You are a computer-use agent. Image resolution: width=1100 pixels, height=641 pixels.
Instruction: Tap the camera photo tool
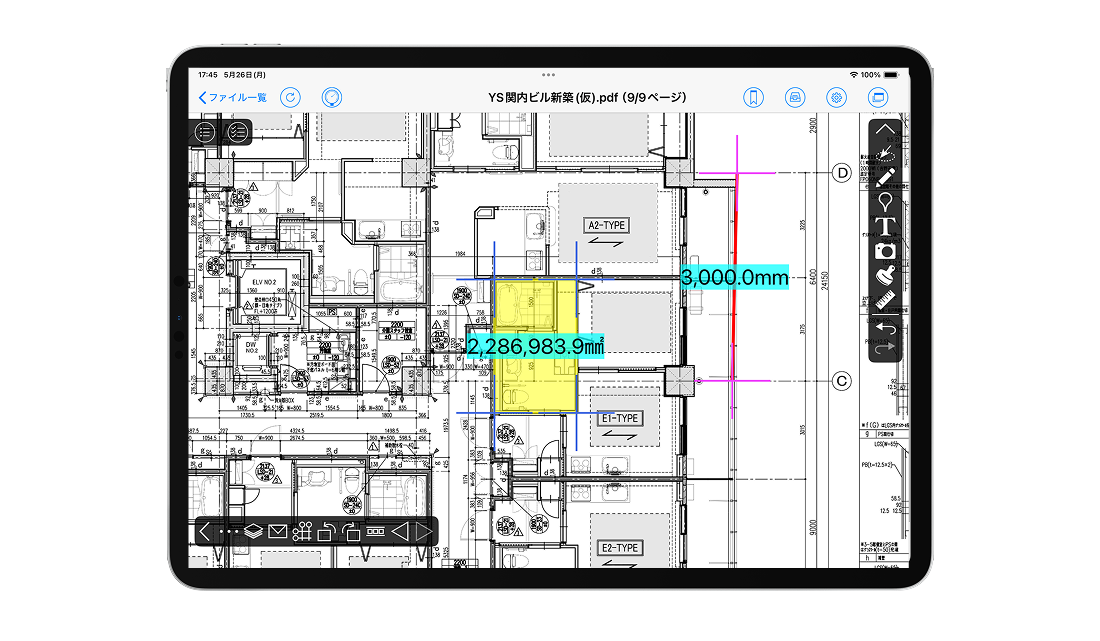click(885, 252)
